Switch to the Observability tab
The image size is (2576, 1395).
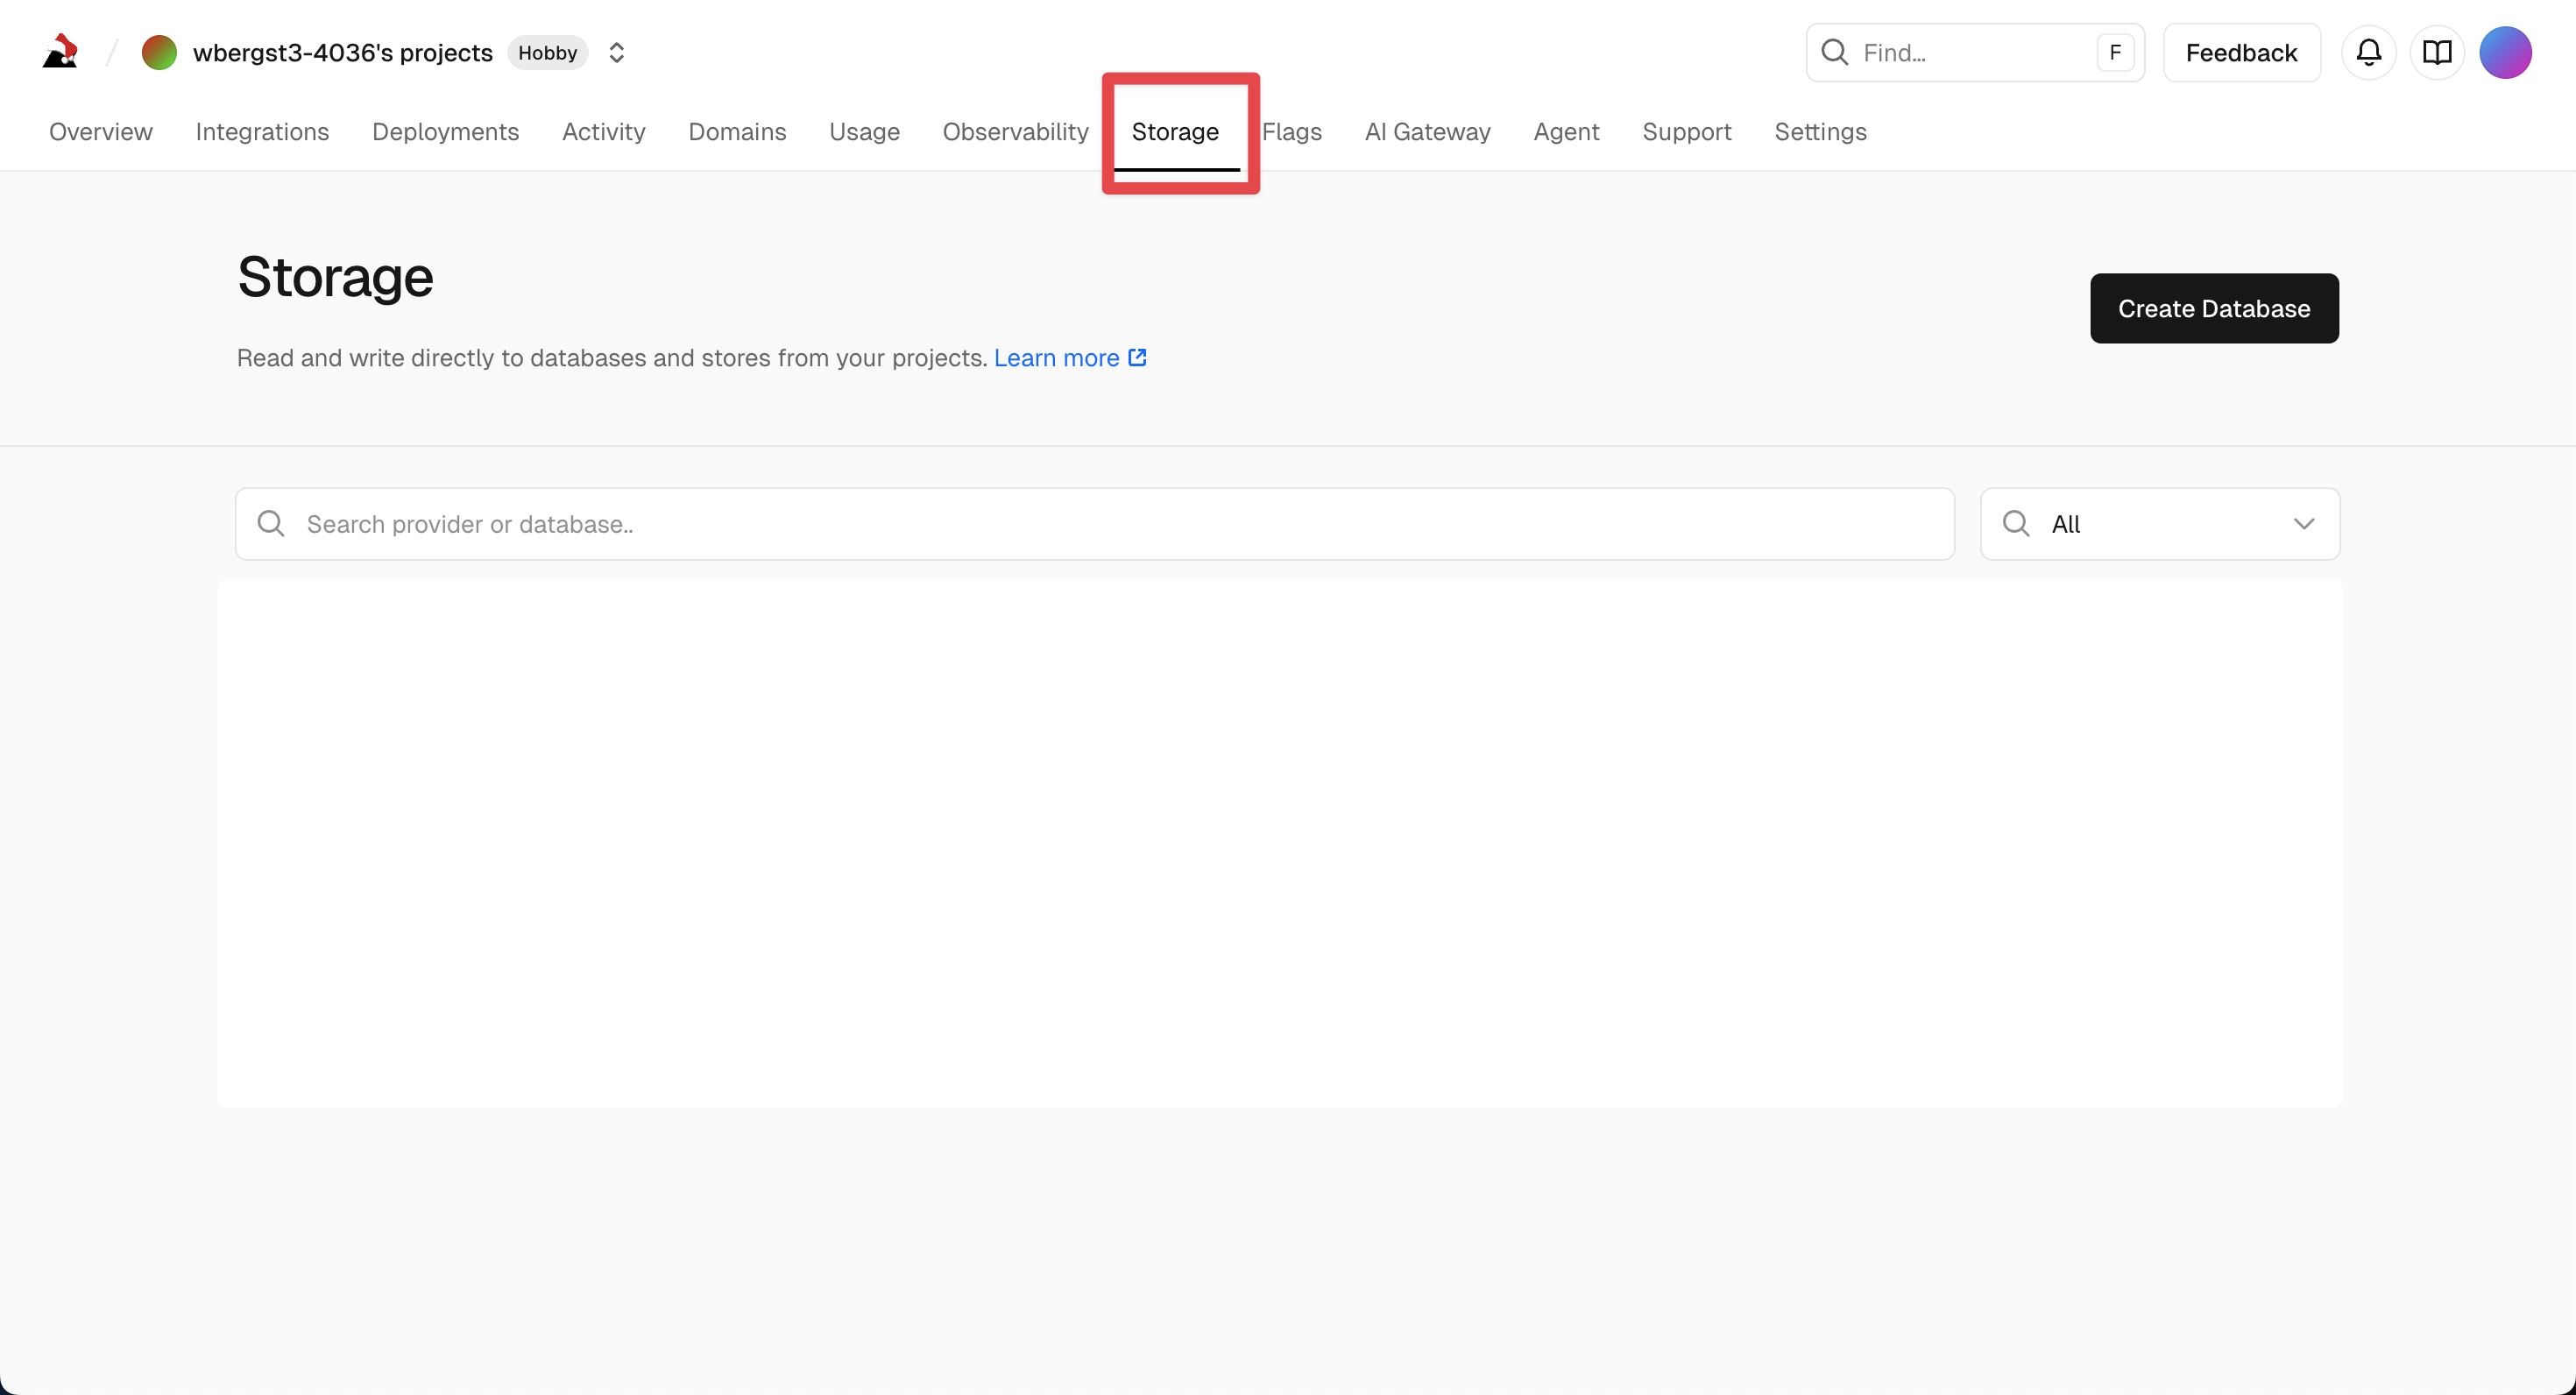[x=1015, y=132]
